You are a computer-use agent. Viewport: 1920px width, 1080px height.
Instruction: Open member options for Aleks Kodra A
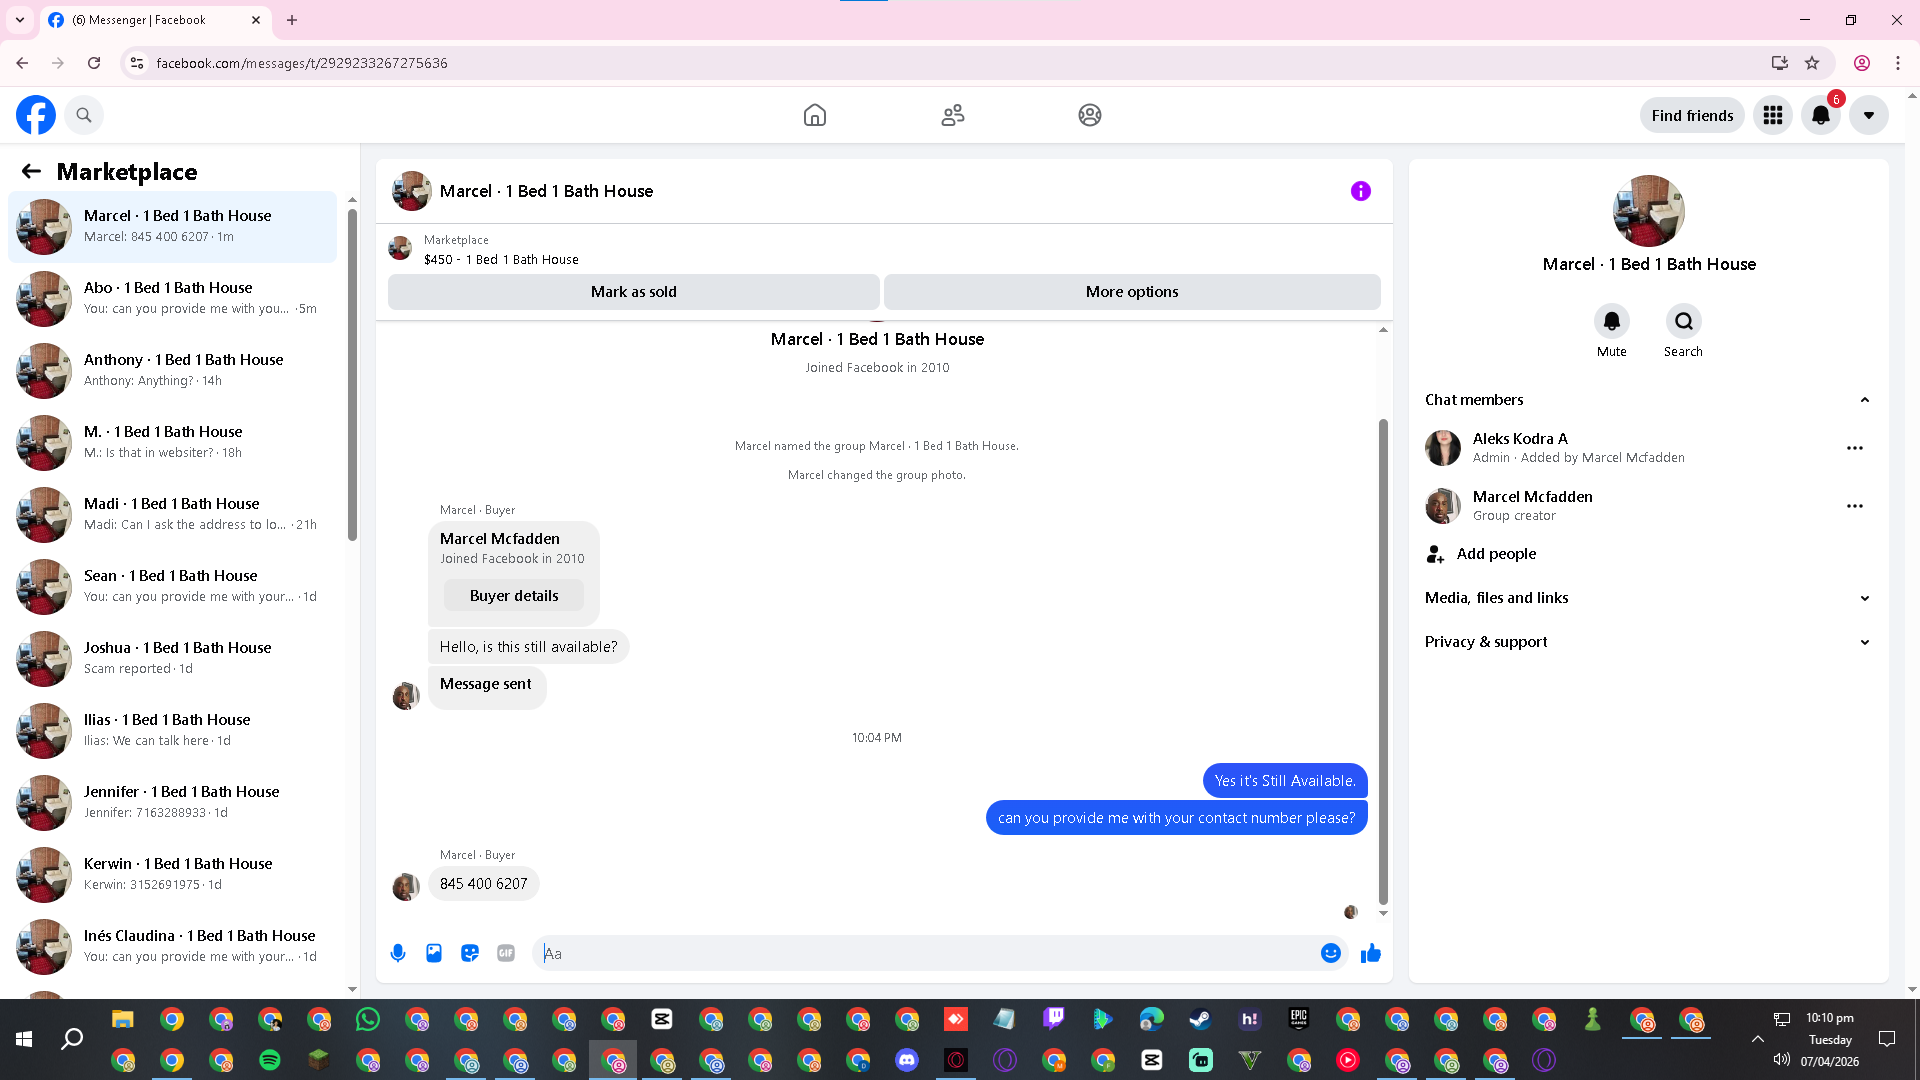click(x=1855, y=448)
